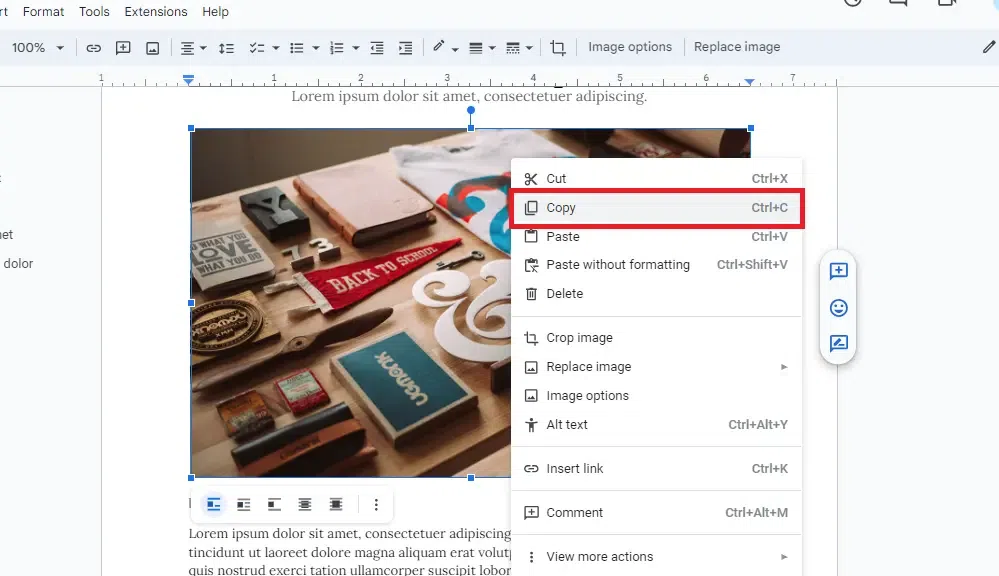Click the Lorem ipsum caption above image

click(469, 96)
